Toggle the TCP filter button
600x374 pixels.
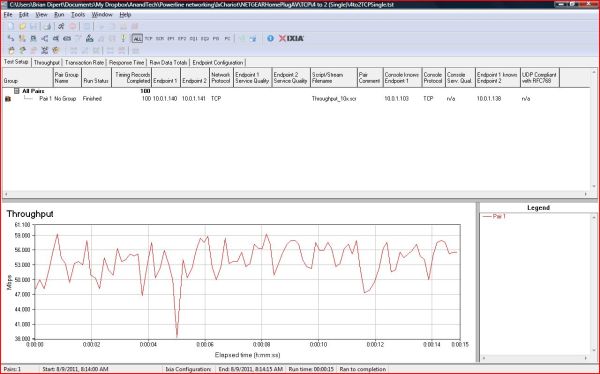click(x=148, y=38)
